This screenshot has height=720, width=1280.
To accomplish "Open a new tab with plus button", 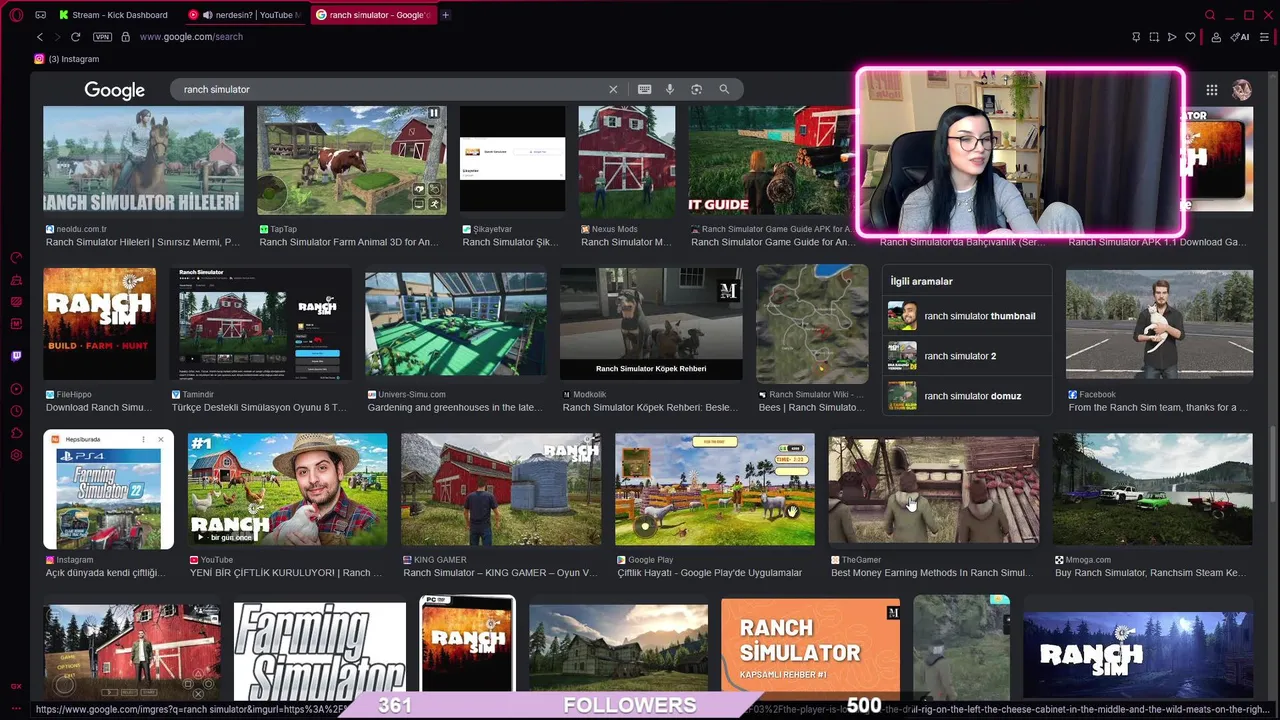I will pyautogui.click(x=445, y=15).
